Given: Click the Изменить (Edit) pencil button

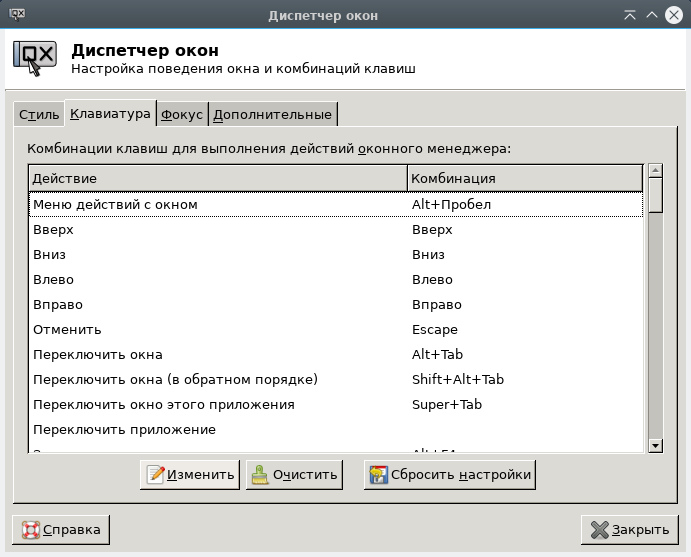Looking at the screenshot, I should (x=190, y=474).
